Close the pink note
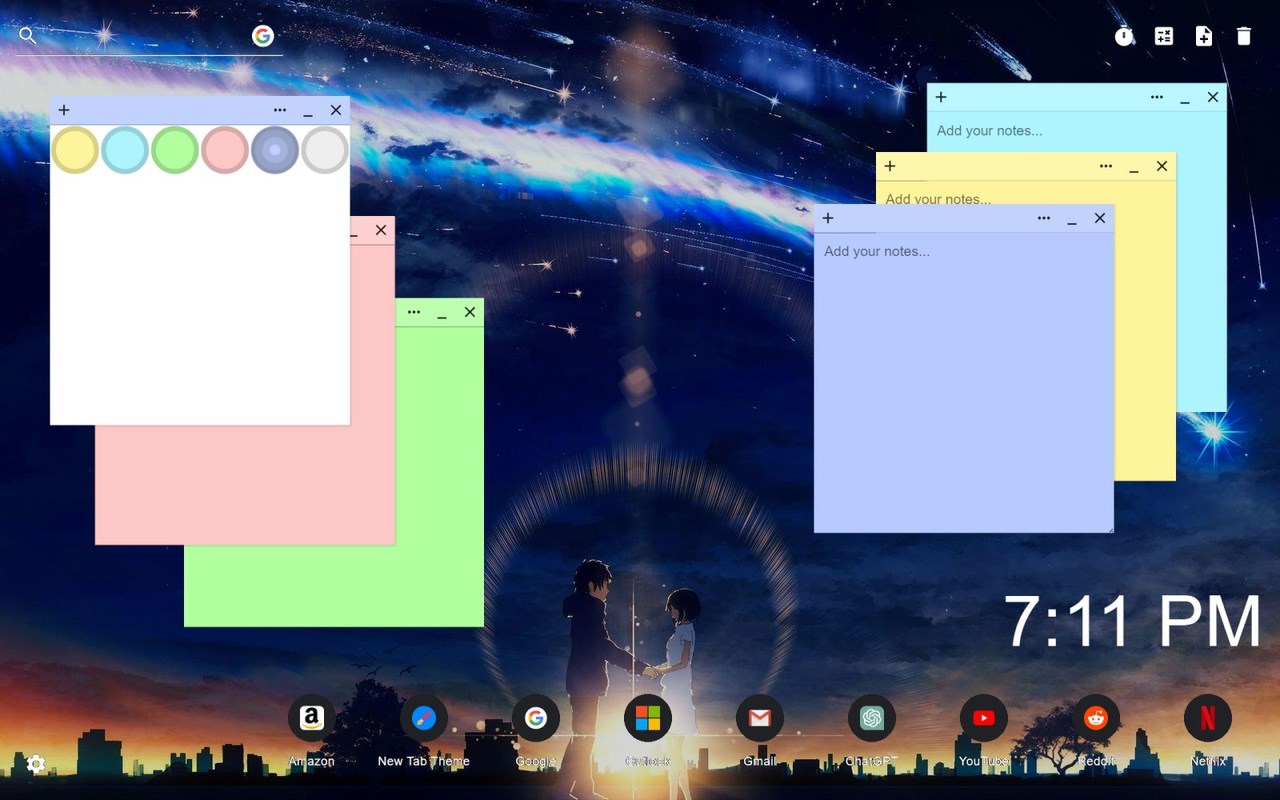The height and width of the screenshot is (800, 1280). click(x=381, y=230)
